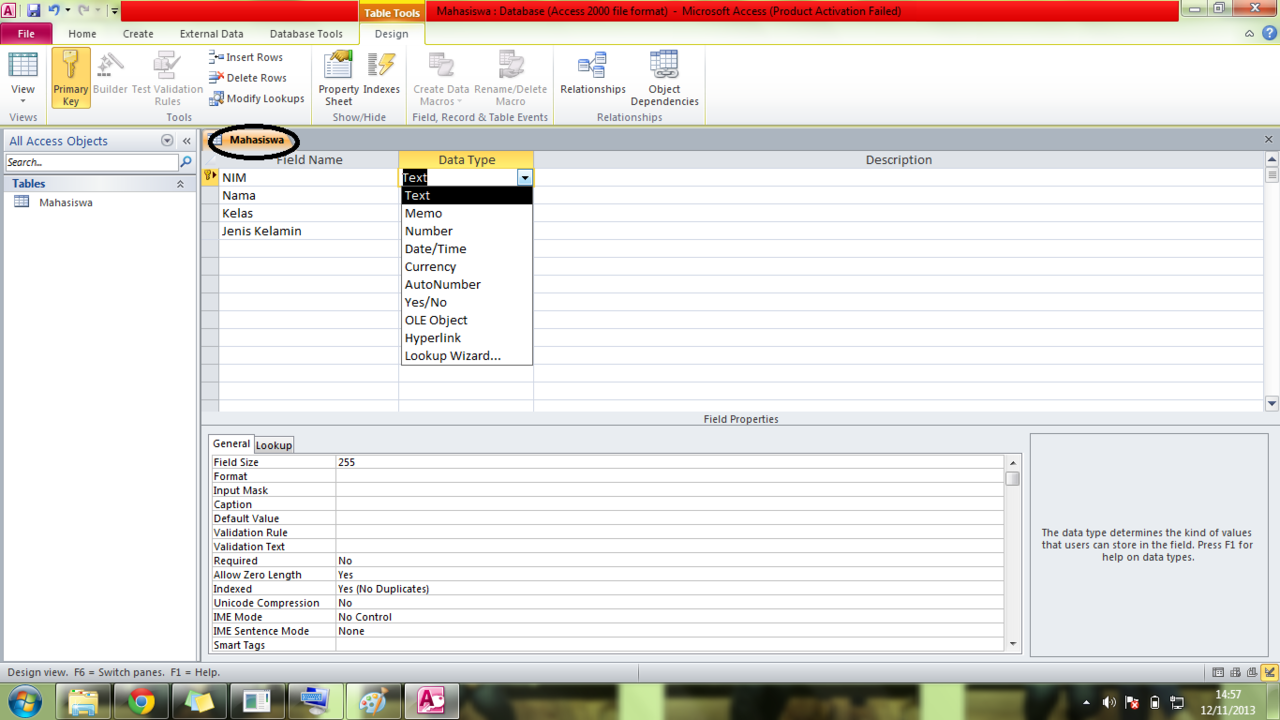1280x720 pixels.
Task: Choose Lookup Wizard from the data type list
Action: [466, 356]
